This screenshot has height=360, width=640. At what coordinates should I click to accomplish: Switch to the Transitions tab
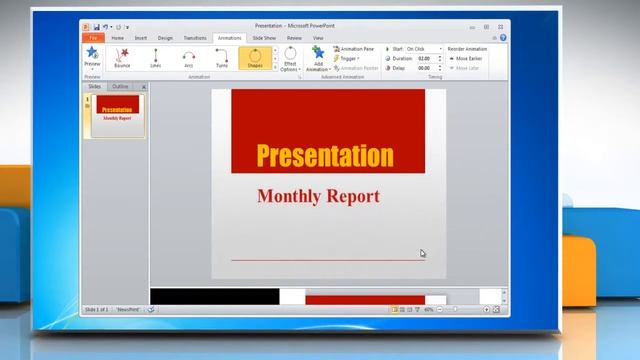(x=195, y=38)
